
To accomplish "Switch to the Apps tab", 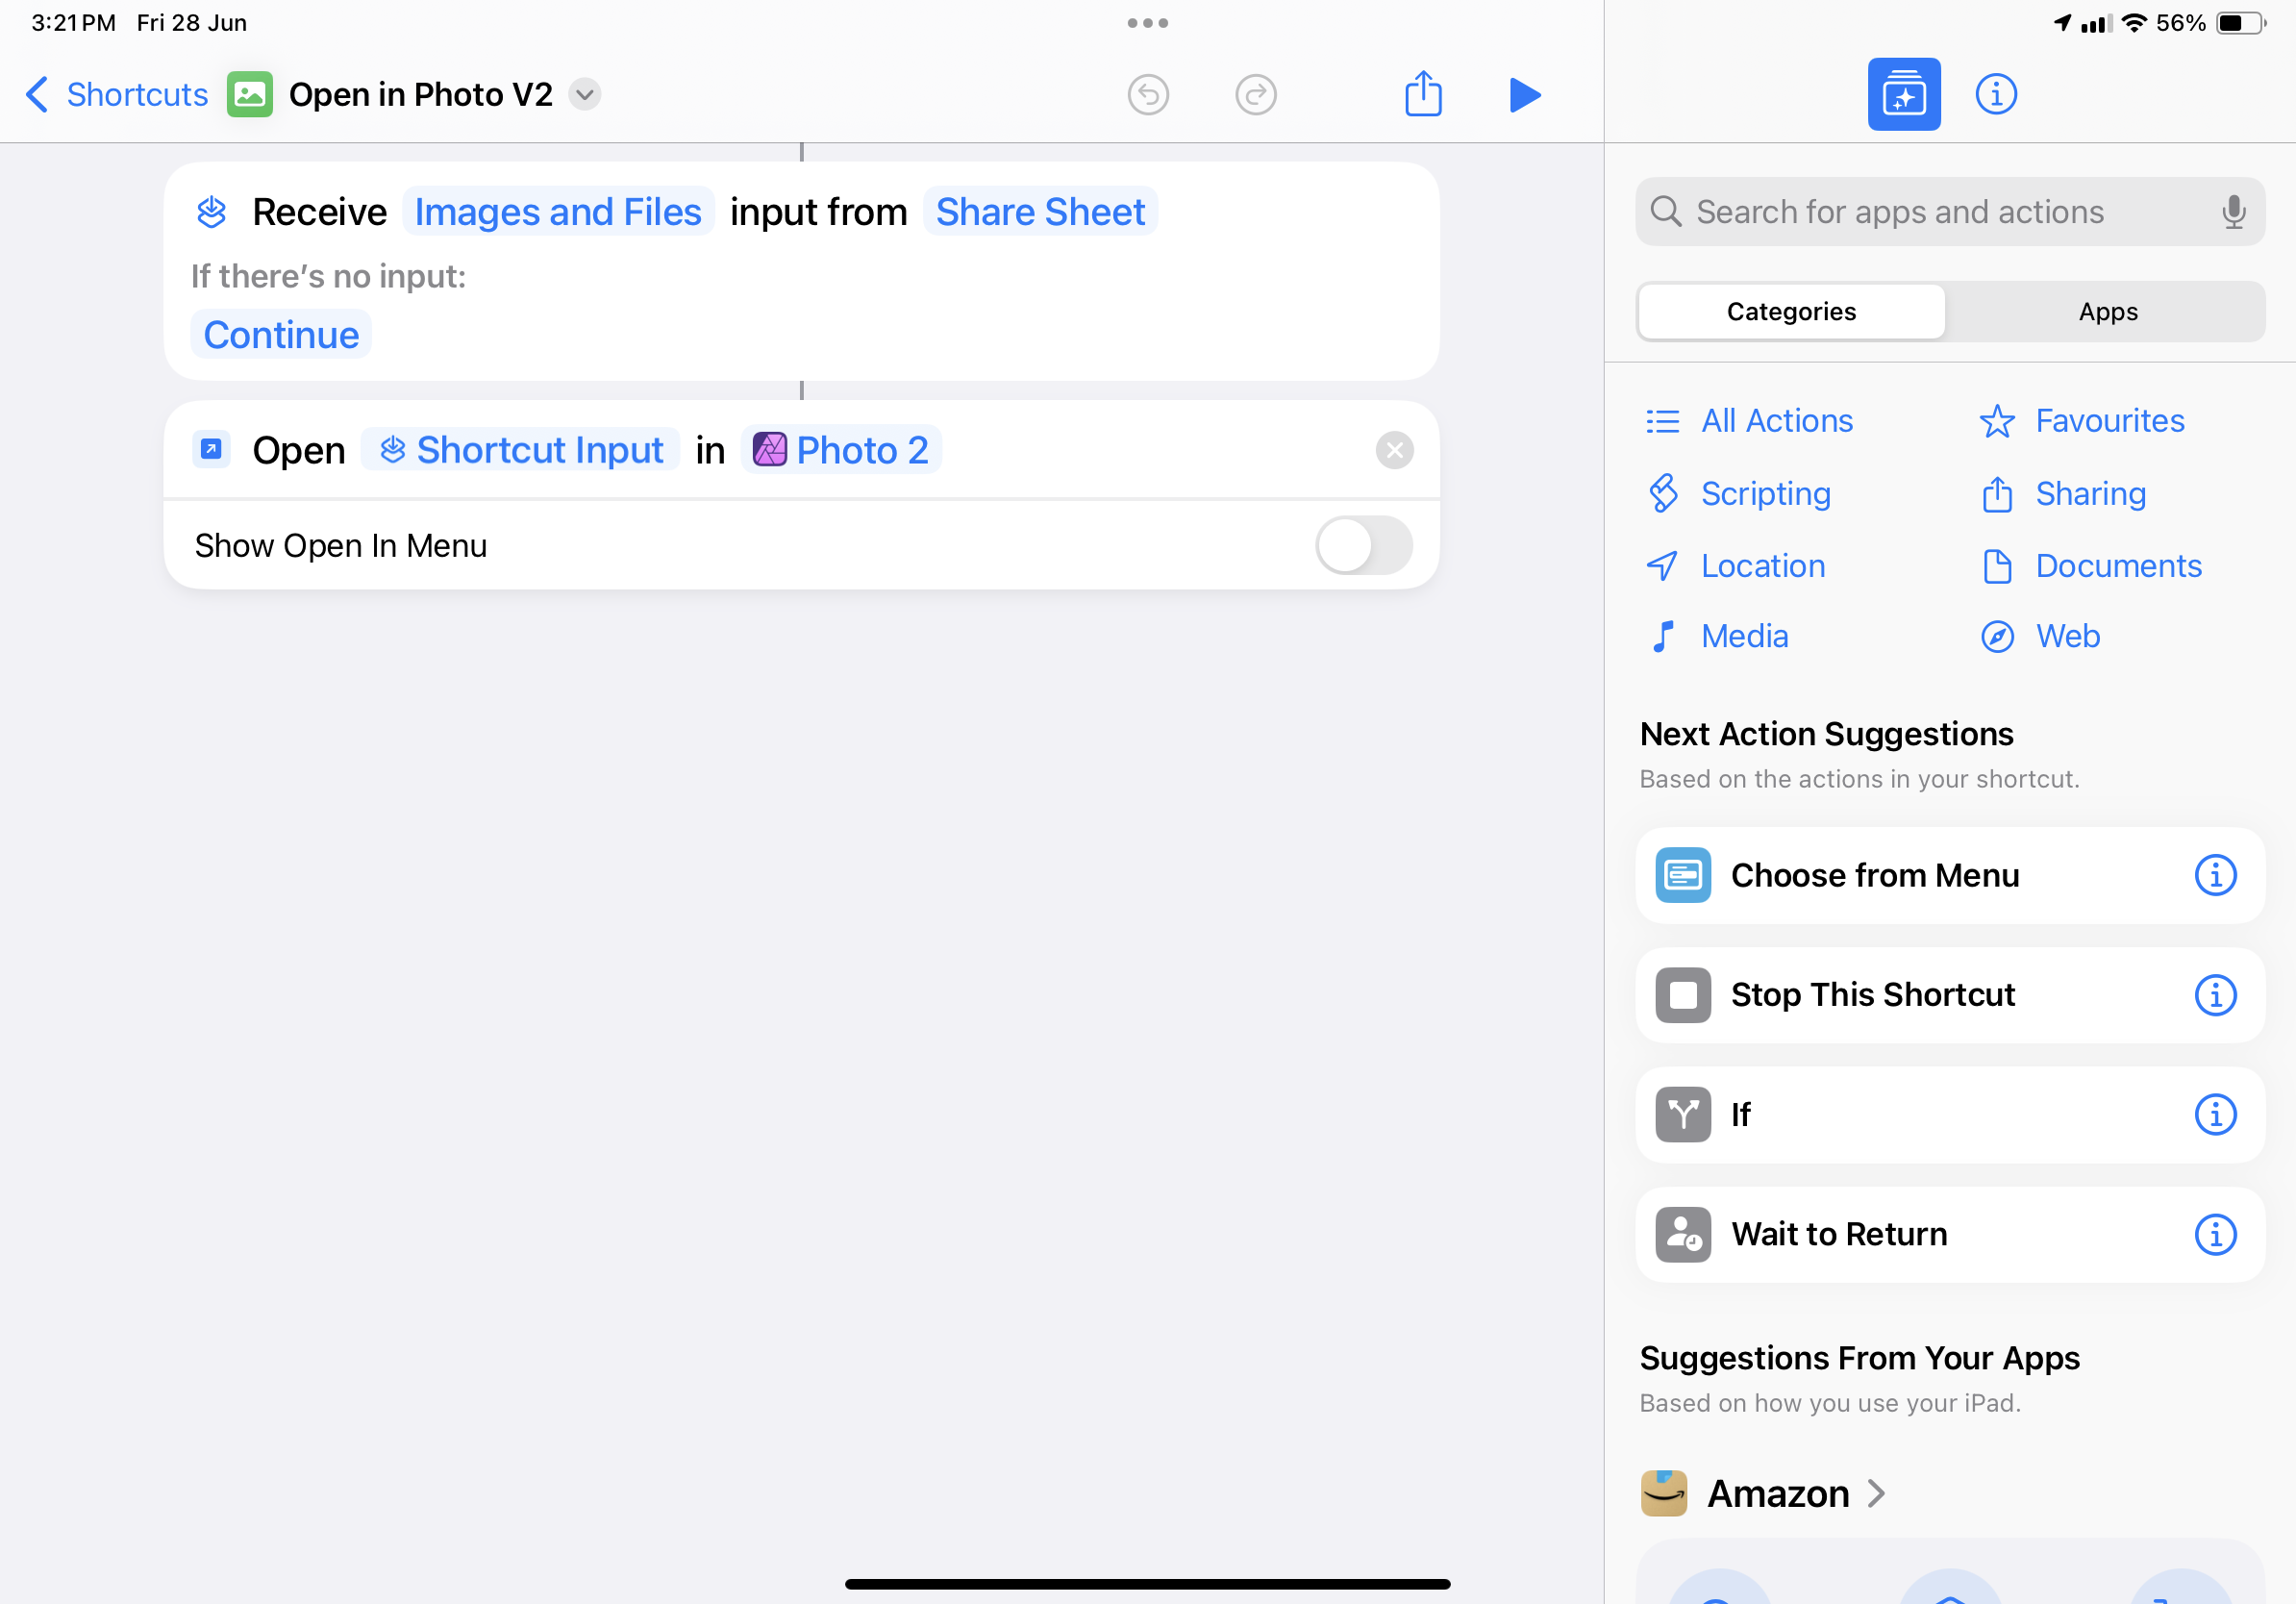I will pos(2106,311).
